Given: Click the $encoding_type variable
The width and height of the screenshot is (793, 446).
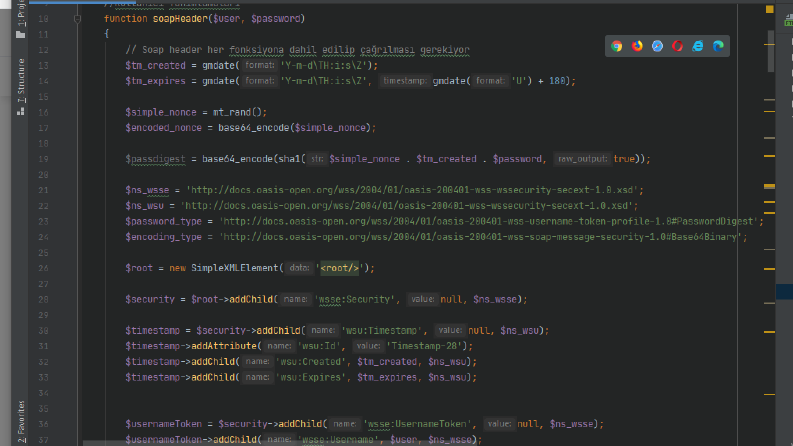Looking at the screenshot, I should 163,237.
